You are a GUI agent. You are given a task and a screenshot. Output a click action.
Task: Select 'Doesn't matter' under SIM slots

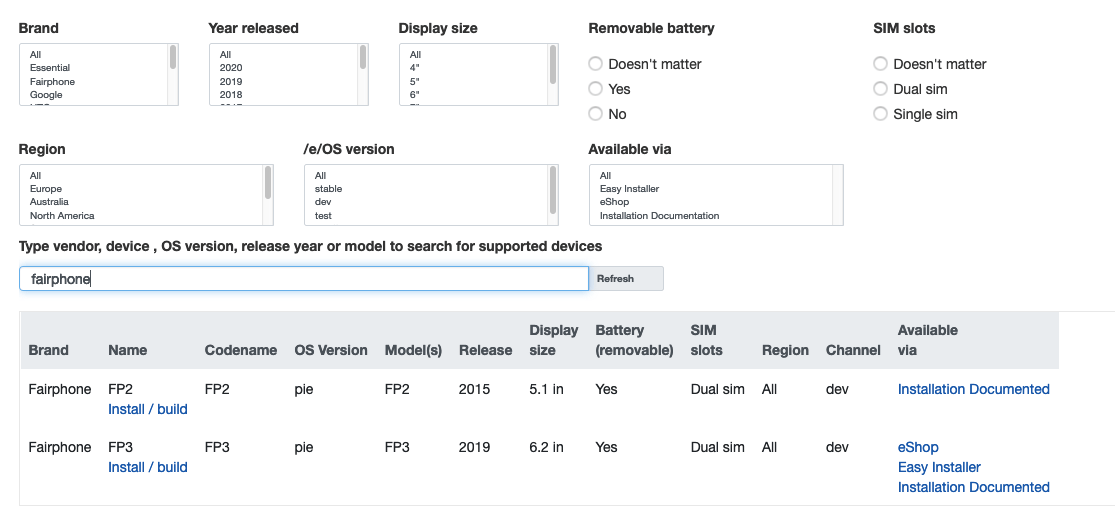880,64
